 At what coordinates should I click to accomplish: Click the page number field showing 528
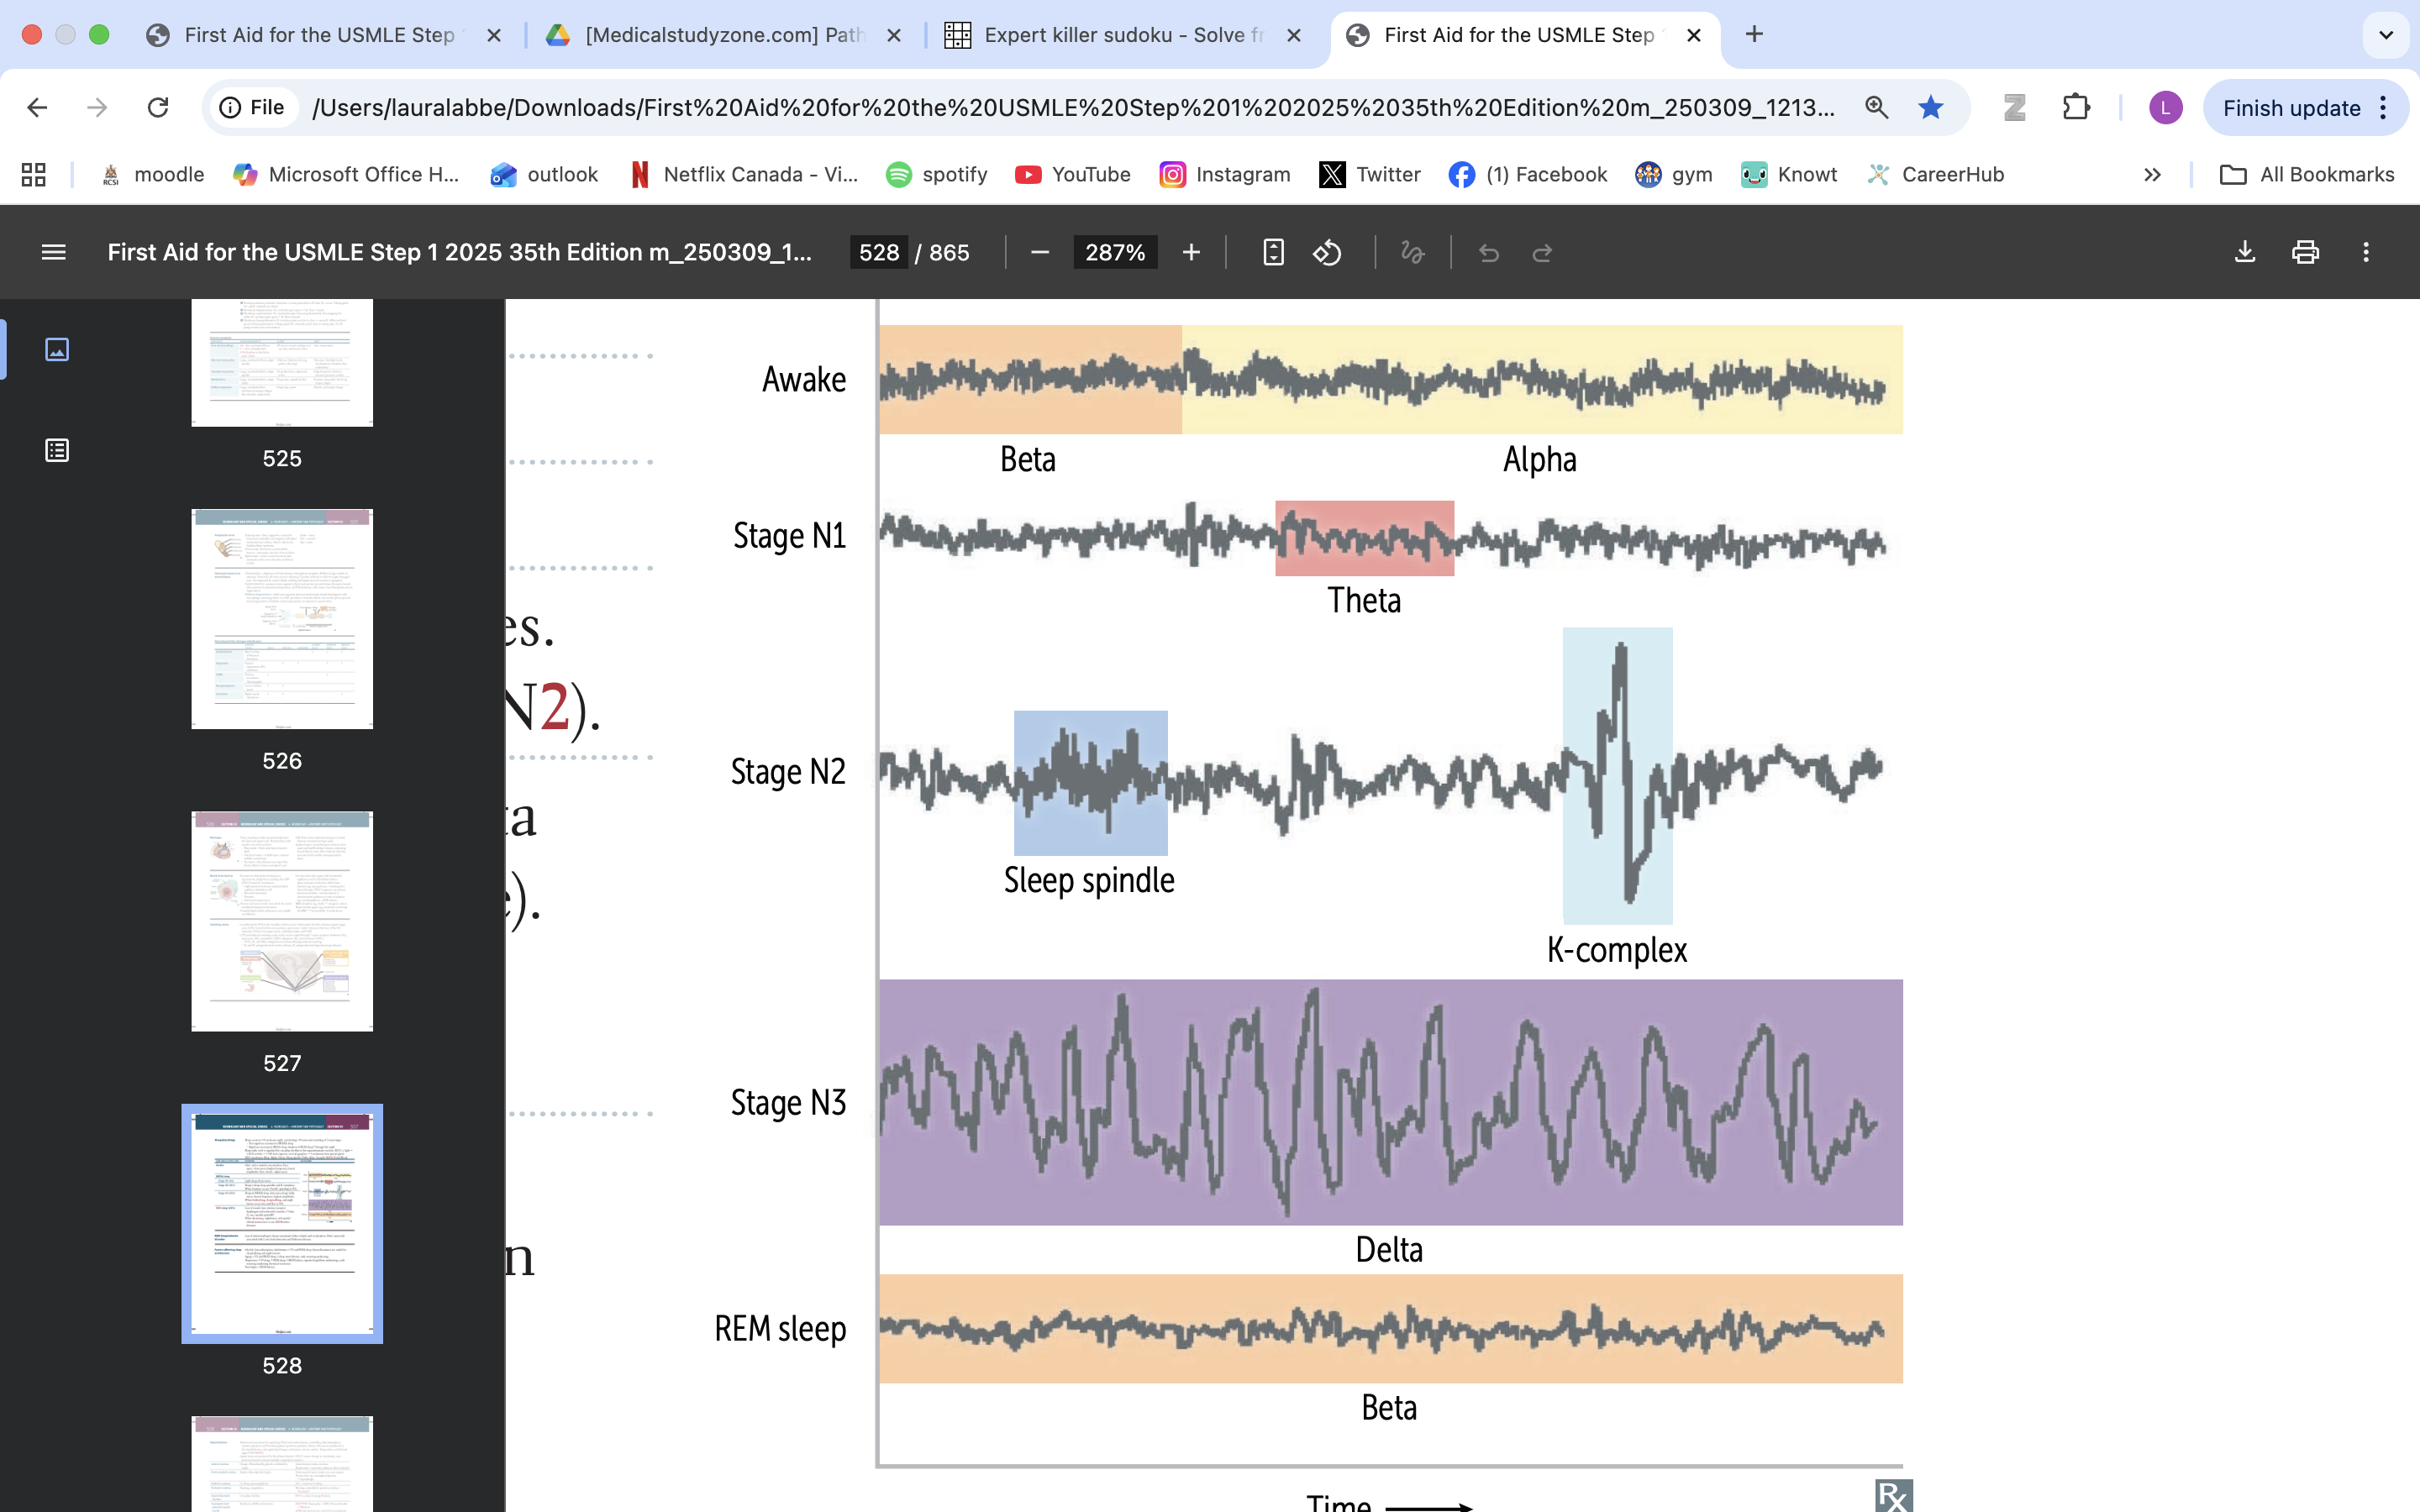pyautogui.click(x=879, y=253)
